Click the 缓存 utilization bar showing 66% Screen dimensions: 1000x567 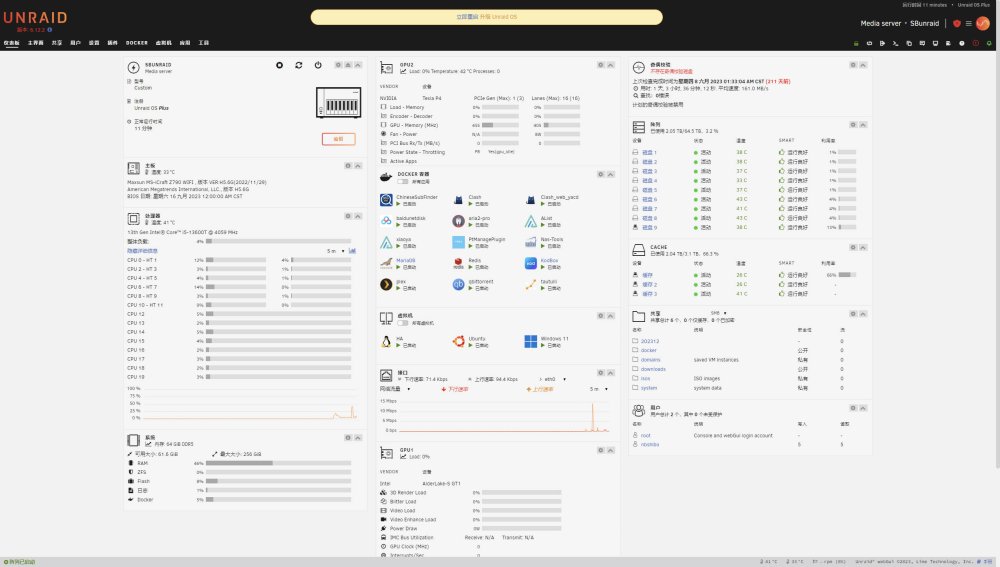click(x=847, y=275)
